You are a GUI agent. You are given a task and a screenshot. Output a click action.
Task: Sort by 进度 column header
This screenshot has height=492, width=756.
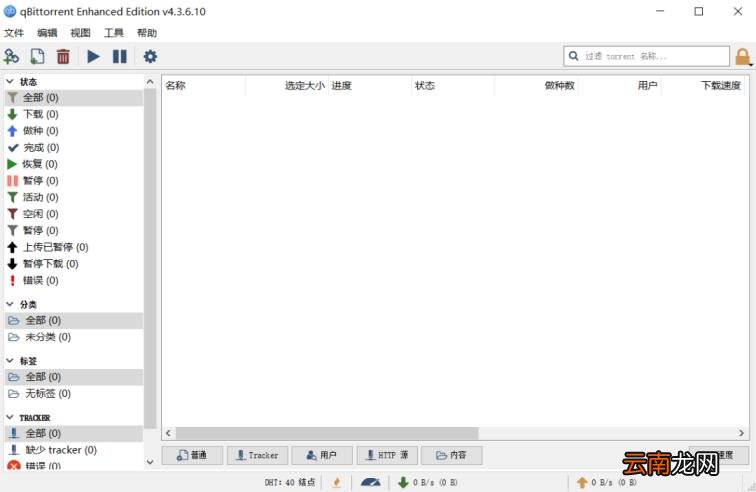(370, 86)
